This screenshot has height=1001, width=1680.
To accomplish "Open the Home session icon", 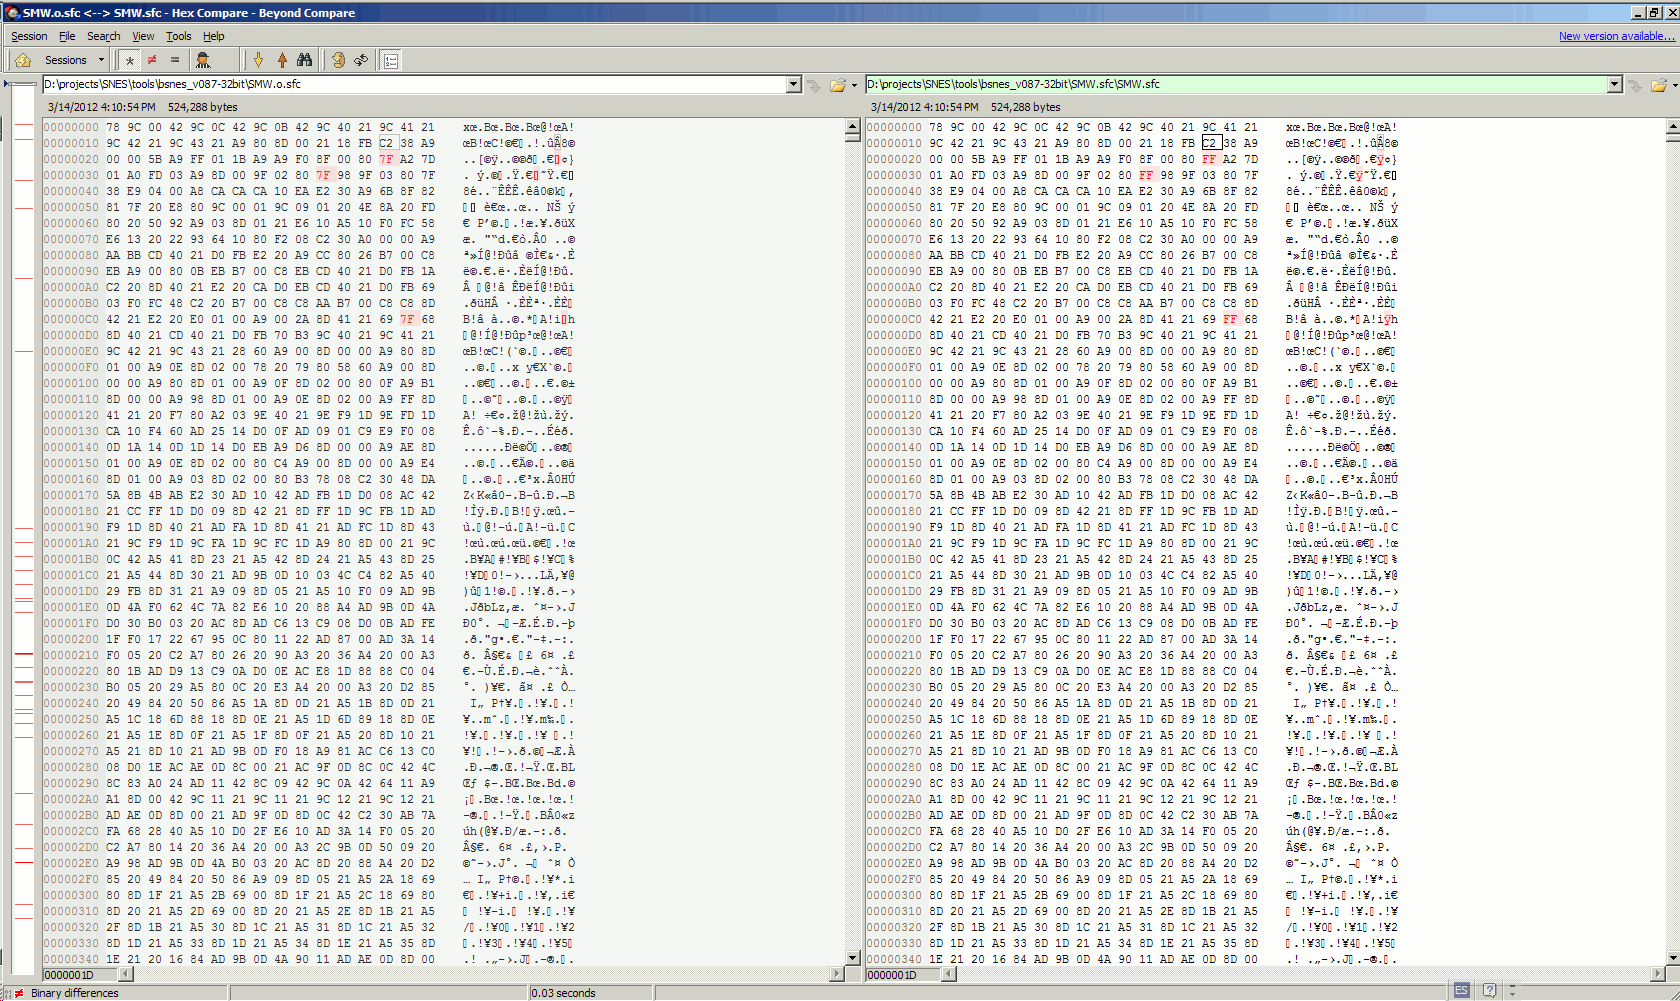I will point(22,60).
